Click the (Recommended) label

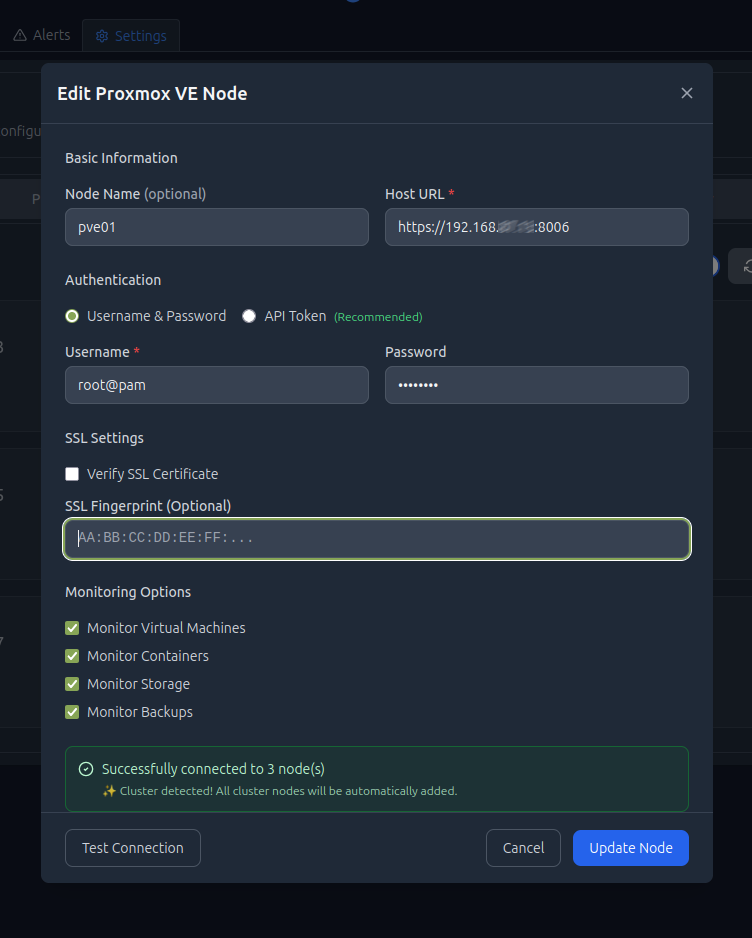click(x=378, y=317)
